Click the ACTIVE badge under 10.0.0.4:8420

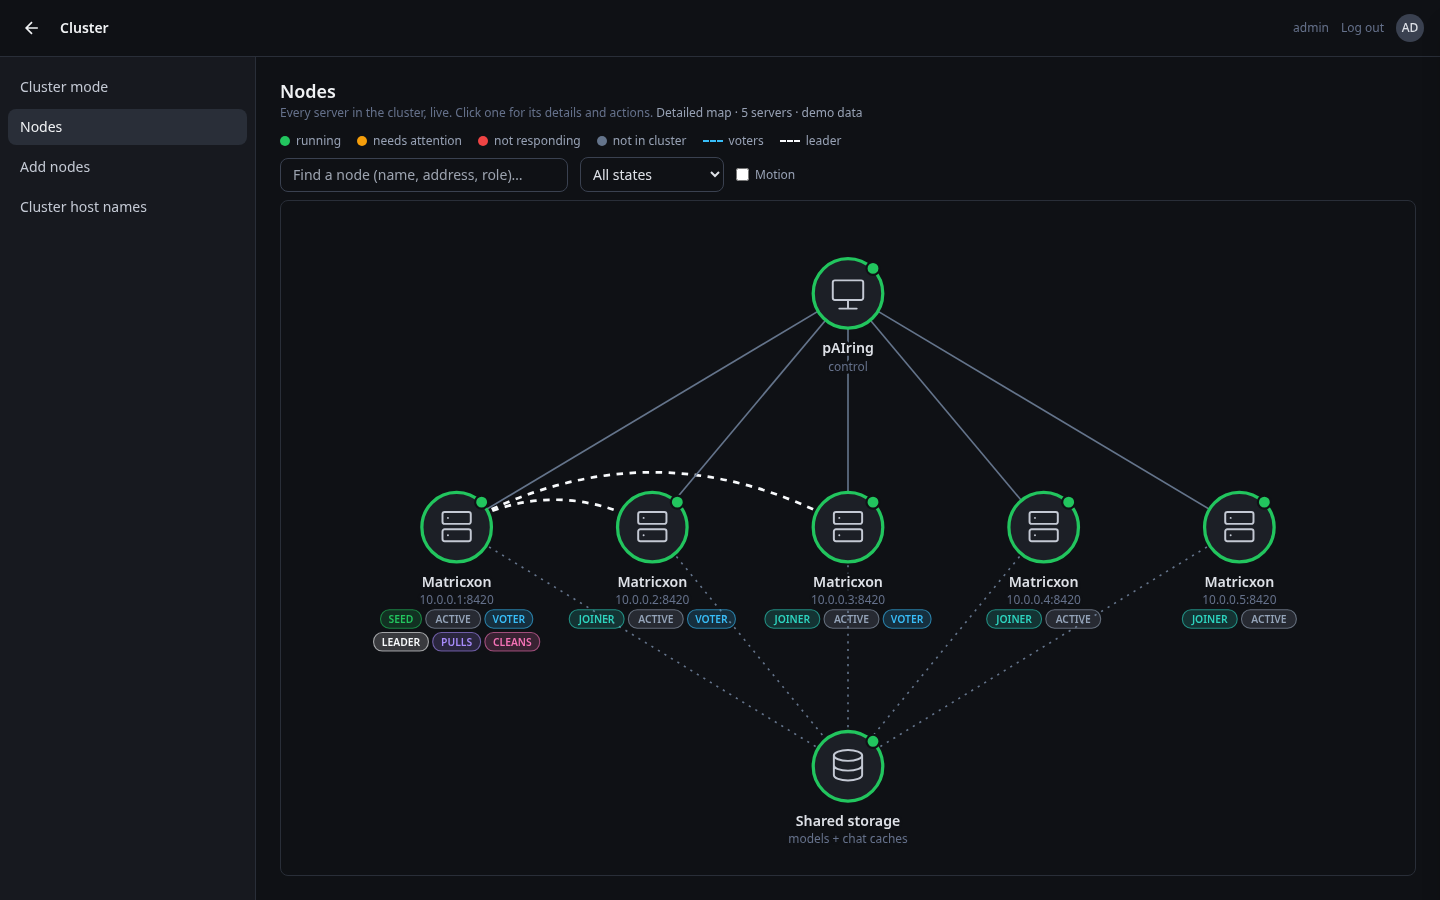click(x=1073, y=619)
